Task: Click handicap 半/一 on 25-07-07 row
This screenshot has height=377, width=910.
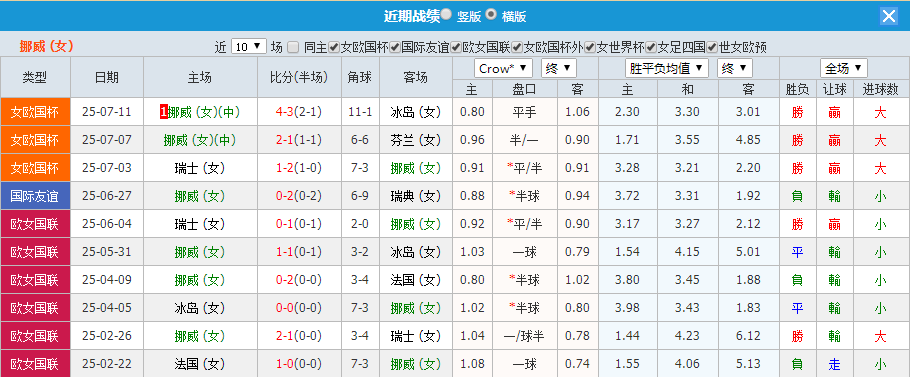Action: point(525,140)
